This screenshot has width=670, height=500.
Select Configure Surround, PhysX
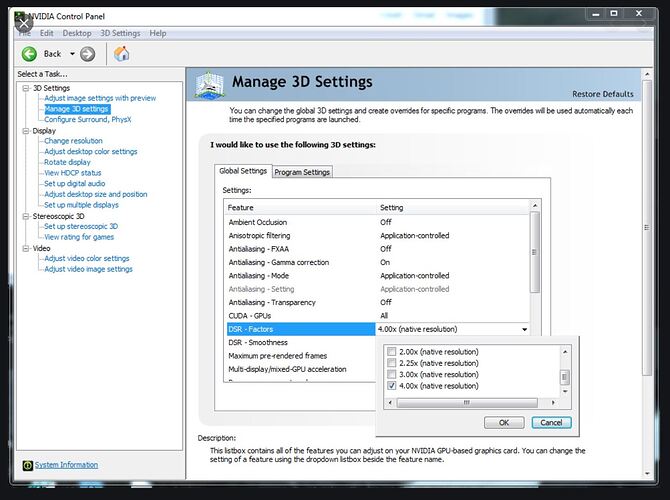pyautogui.click(x=88, y=120)
